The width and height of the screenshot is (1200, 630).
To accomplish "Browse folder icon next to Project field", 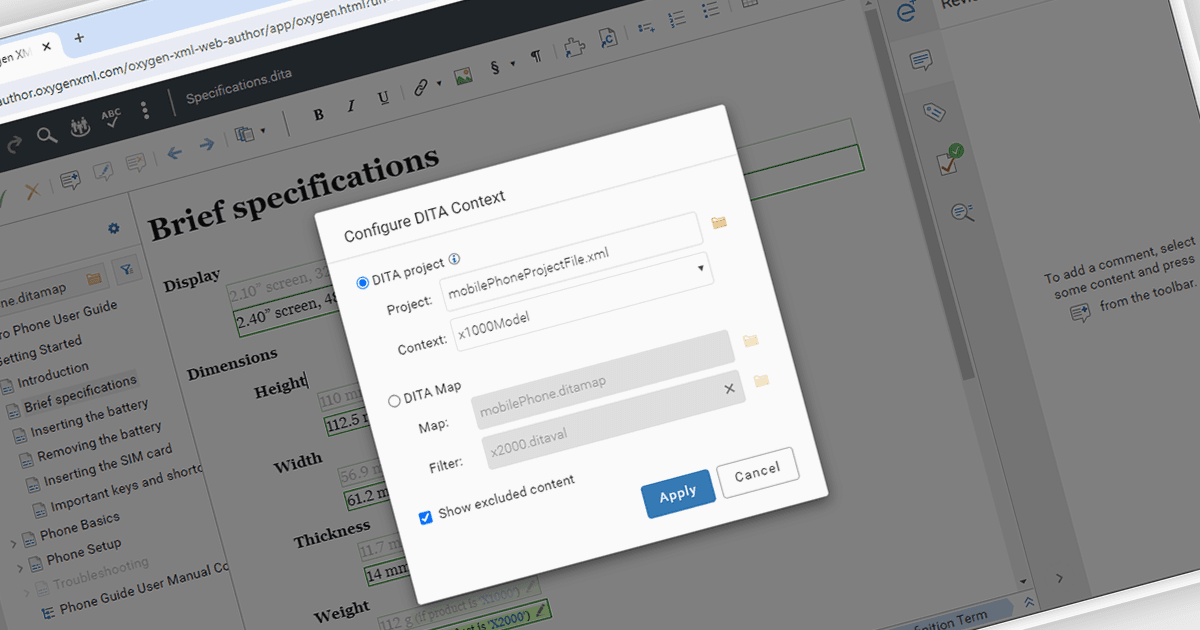I will [x=719, y=222].
